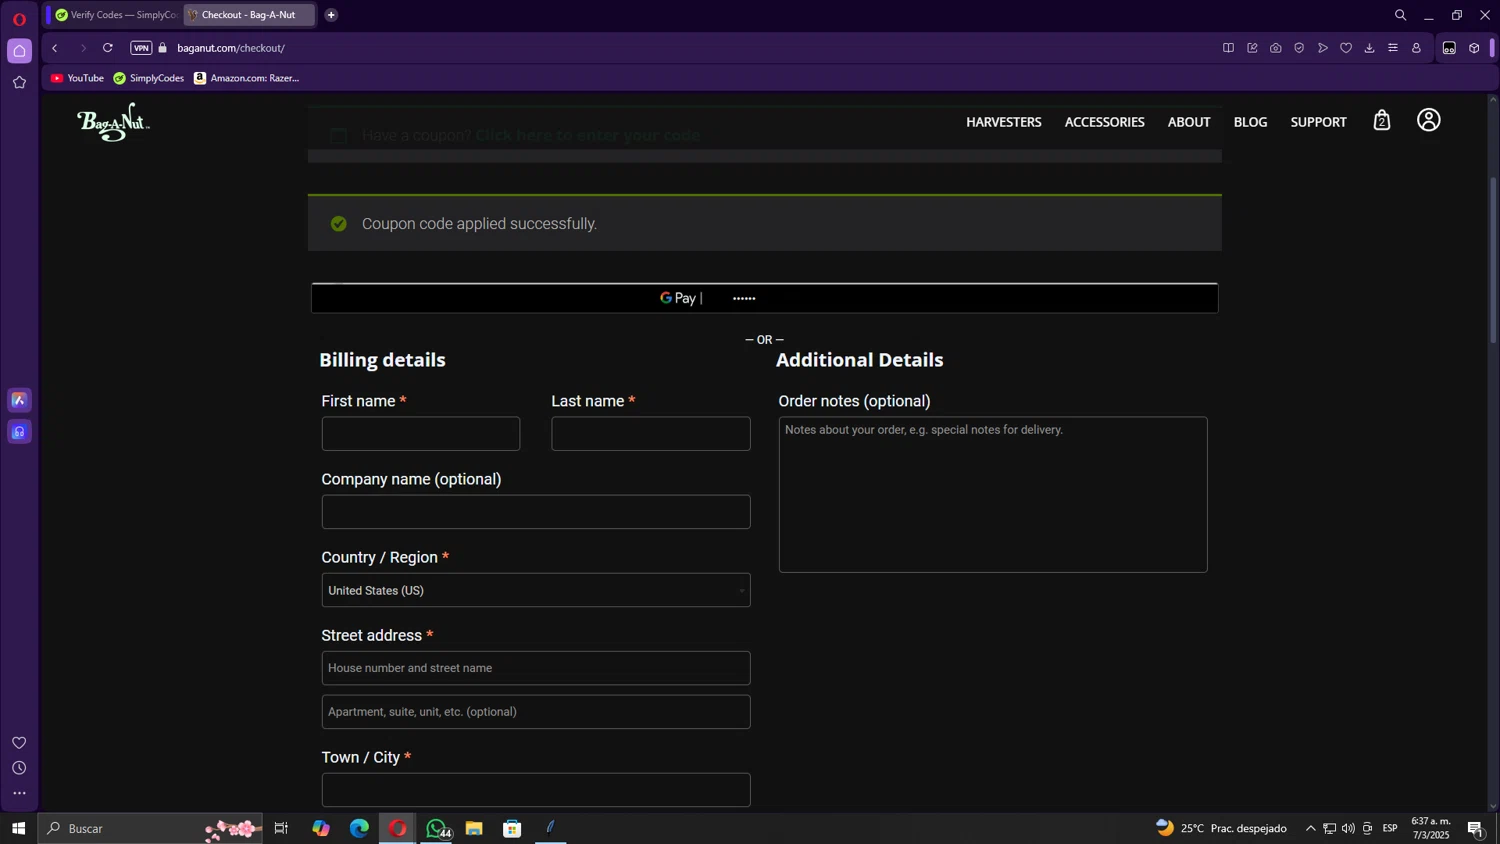Viewport: 1500px width, 844px height.
Task: Click the House number and street field
Action: pyautogui.click(x=536, y=668)
